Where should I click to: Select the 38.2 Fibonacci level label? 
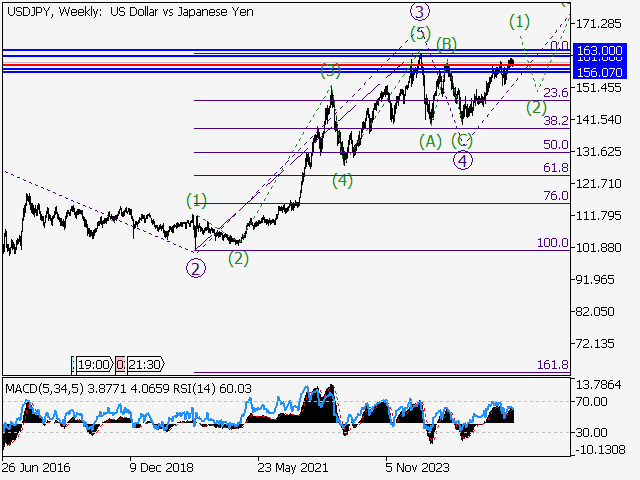[x=556, y=121]
